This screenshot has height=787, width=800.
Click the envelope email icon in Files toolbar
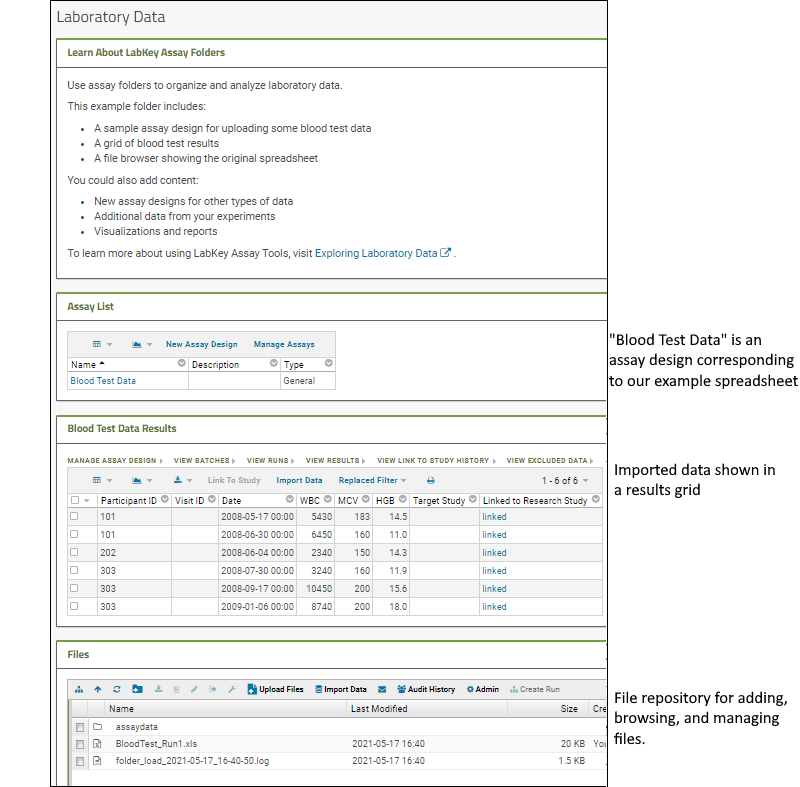click(x=382, y=690)
